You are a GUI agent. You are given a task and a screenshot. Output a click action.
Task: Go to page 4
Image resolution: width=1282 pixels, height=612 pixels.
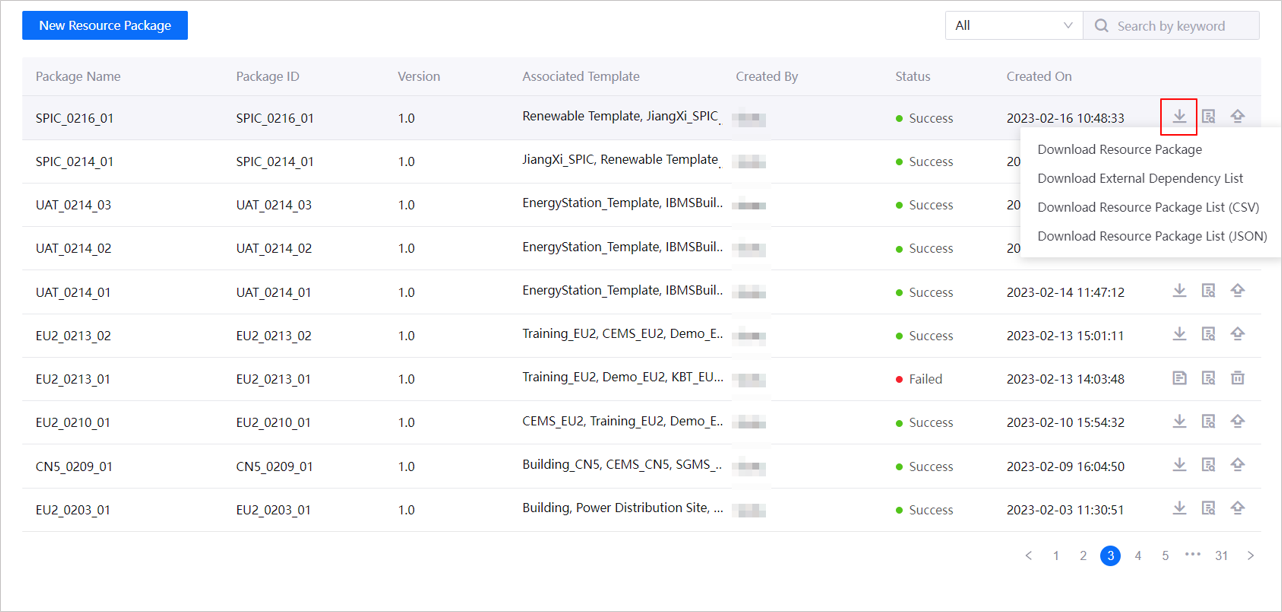1138,556
